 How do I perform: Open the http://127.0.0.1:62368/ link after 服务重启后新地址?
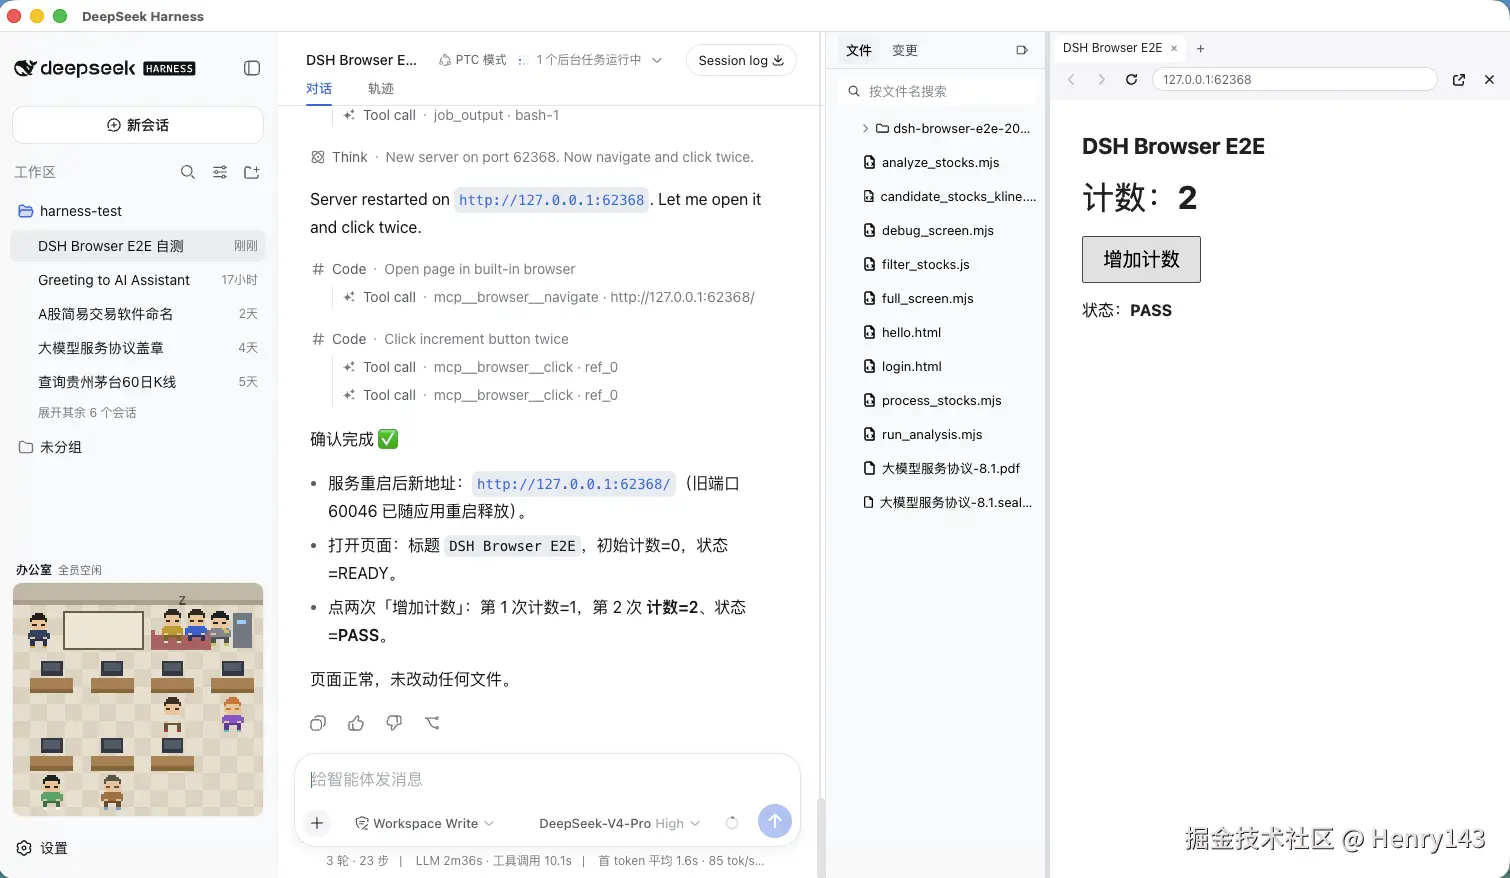click(x=574, y=484)
